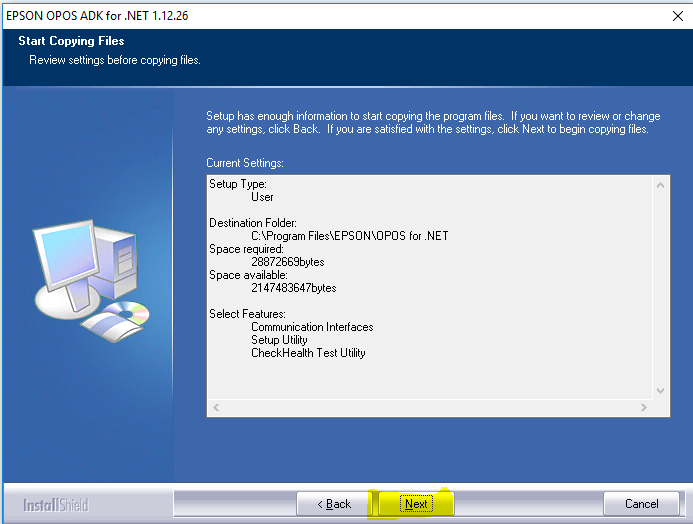Screen dimensions: 693x524
Task: Select the 'Select Features:' label
Action: 247,314
